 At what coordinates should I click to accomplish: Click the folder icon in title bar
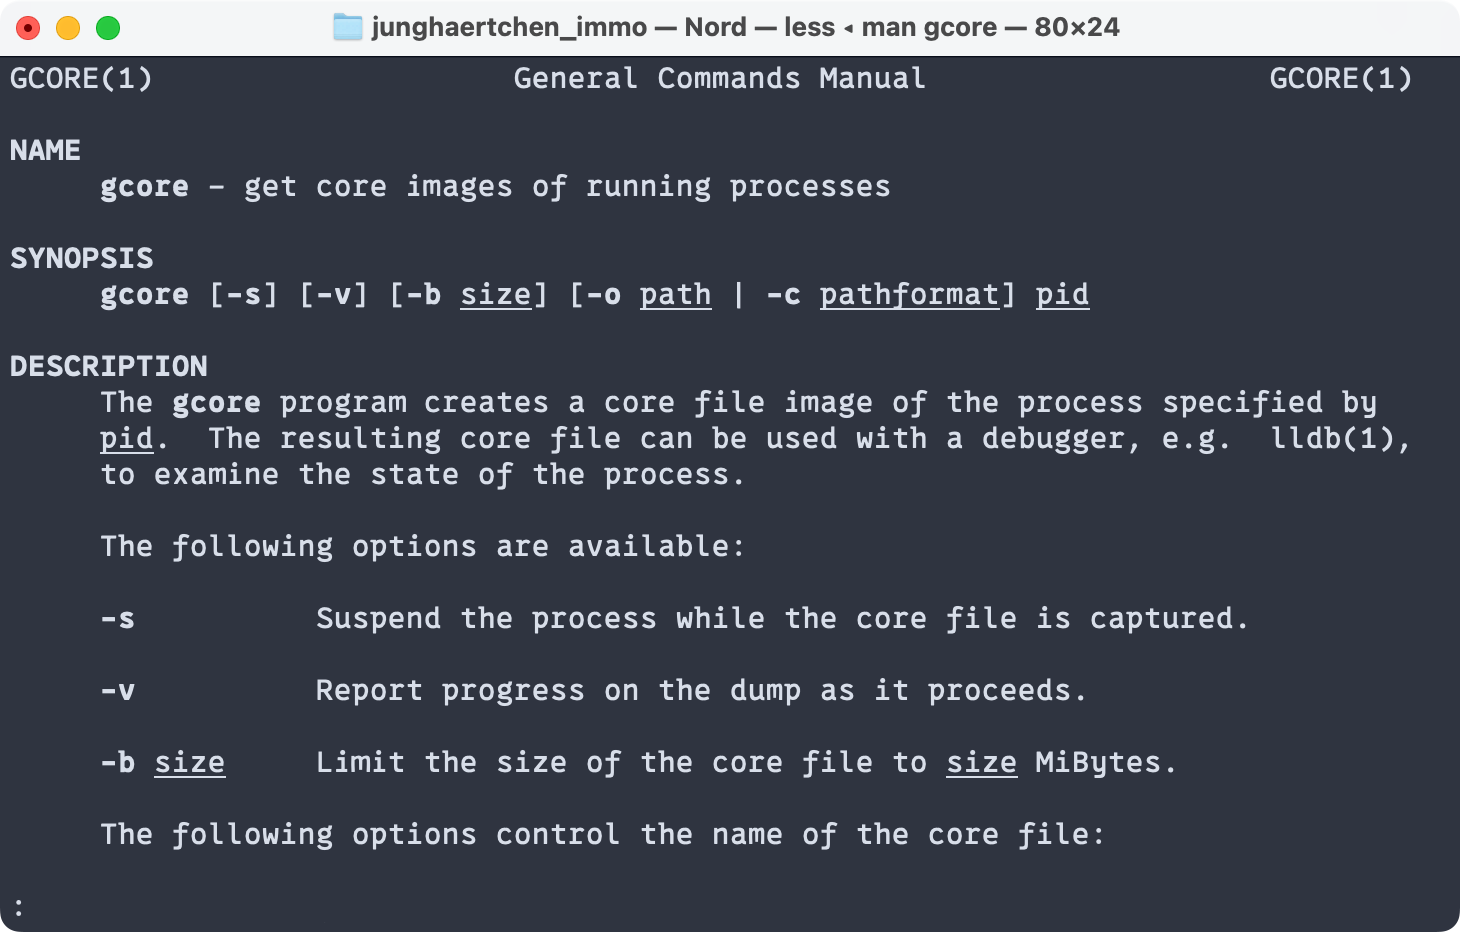coord(347,27)
